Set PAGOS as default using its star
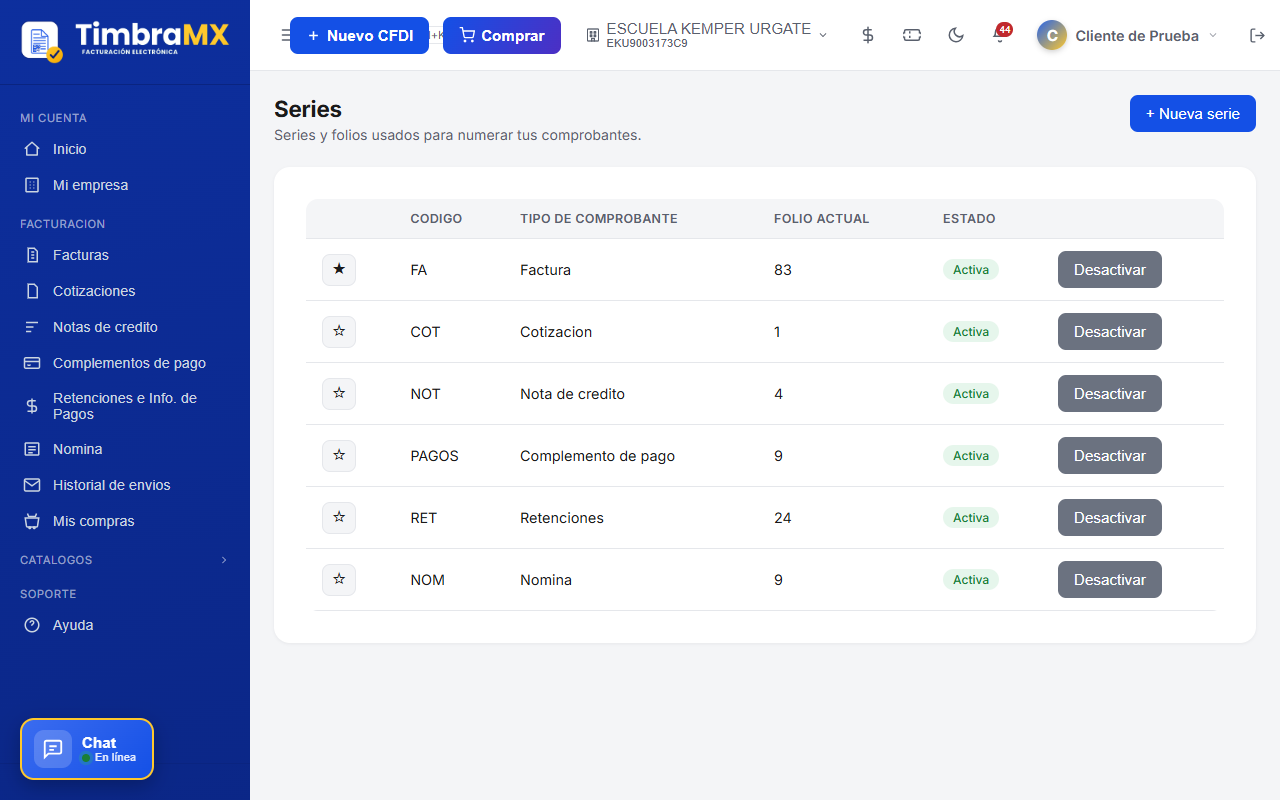Viewport: 1280px width, 800px height. pos(339,456)
